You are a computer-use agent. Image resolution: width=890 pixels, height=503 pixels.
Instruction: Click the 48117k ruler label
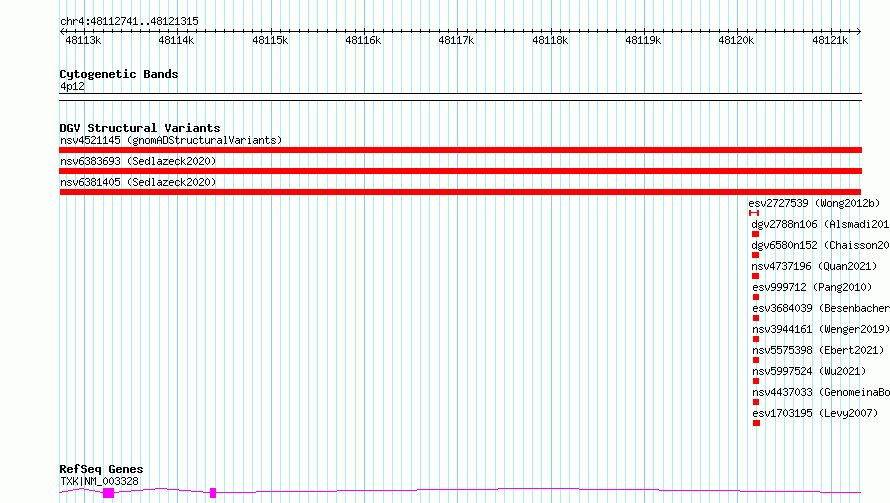click(456, 40)
